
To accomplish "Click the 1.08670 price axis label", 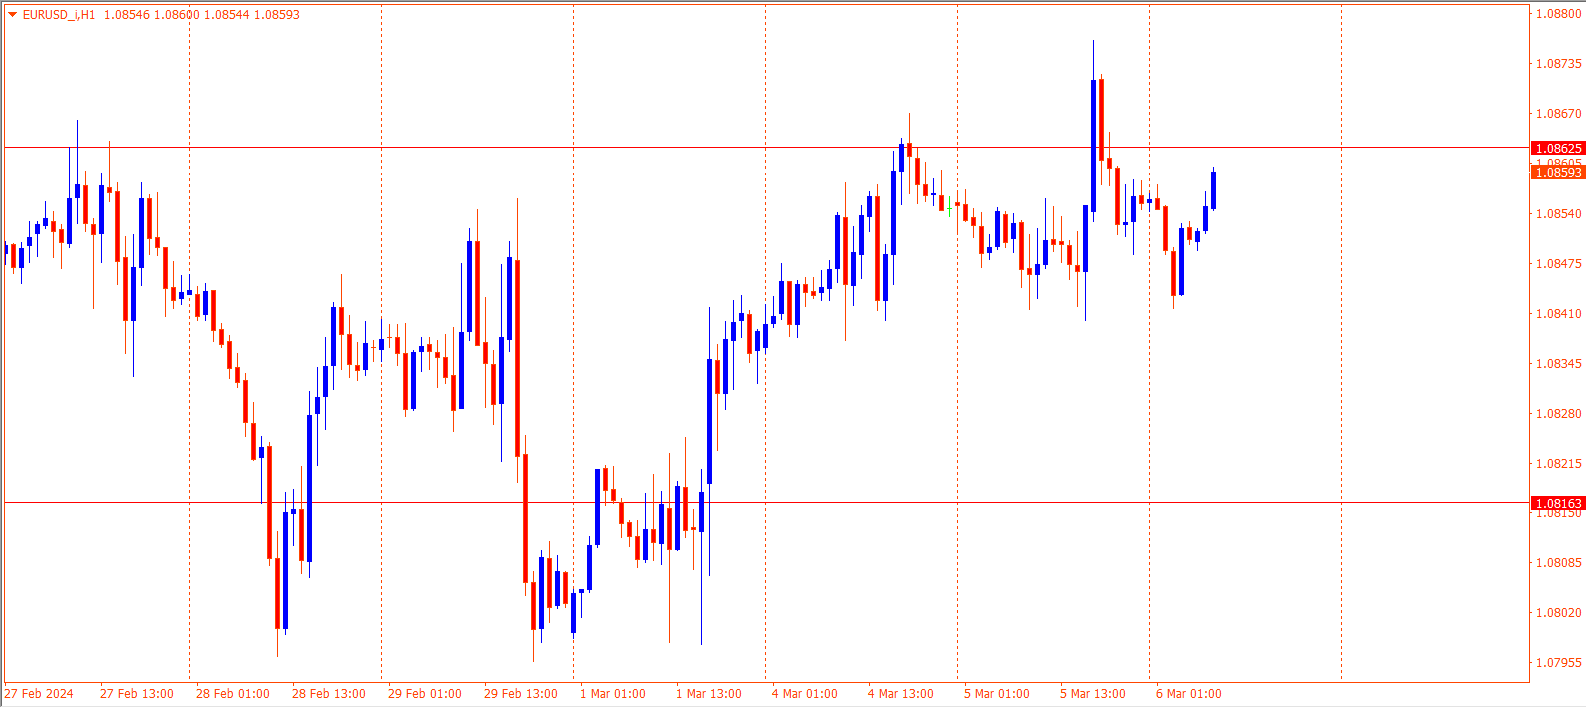I will coord(1559,114).
